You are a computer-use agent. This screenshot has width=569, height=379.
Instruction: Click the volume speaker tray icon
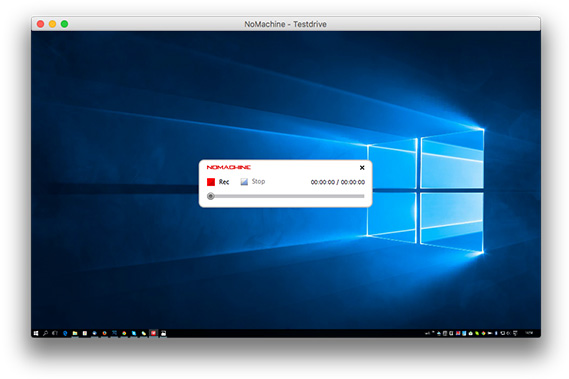508,333
